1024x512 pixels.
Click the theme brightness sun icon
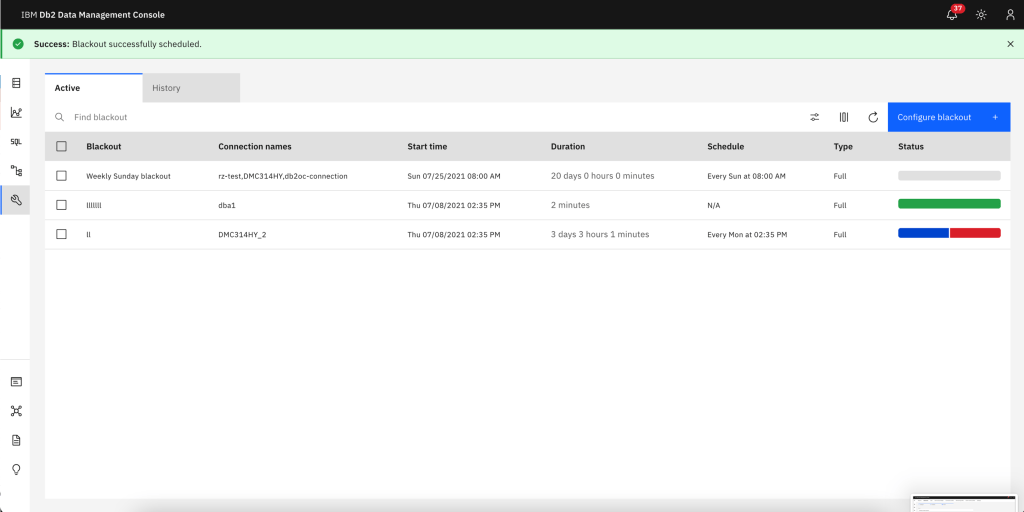981,15
